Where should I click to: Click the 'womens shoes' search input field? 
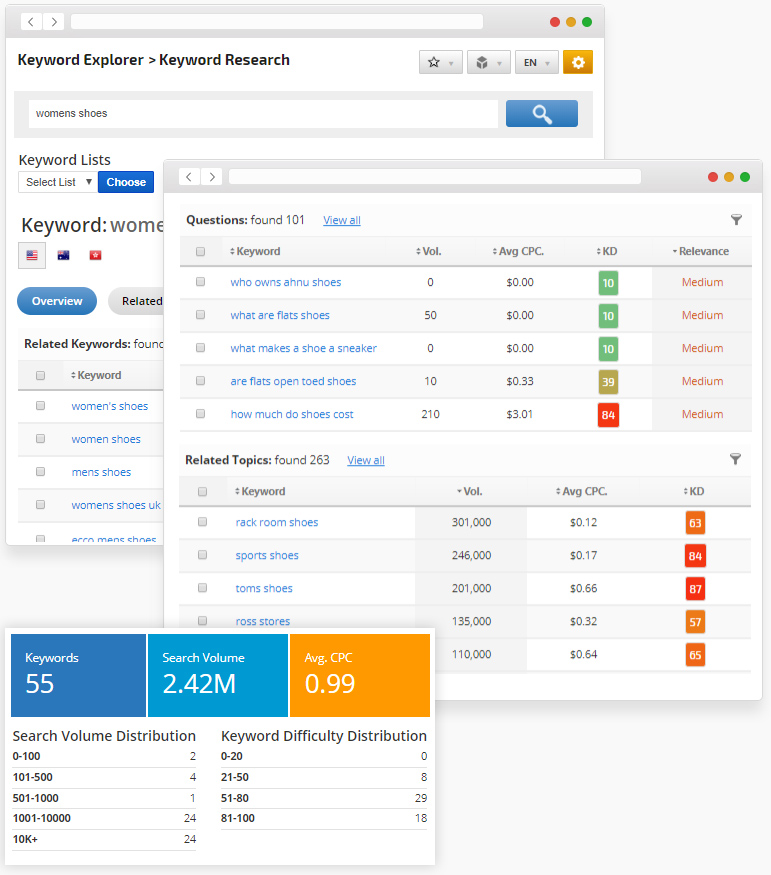pyautogui.click(x=262, y=114)
